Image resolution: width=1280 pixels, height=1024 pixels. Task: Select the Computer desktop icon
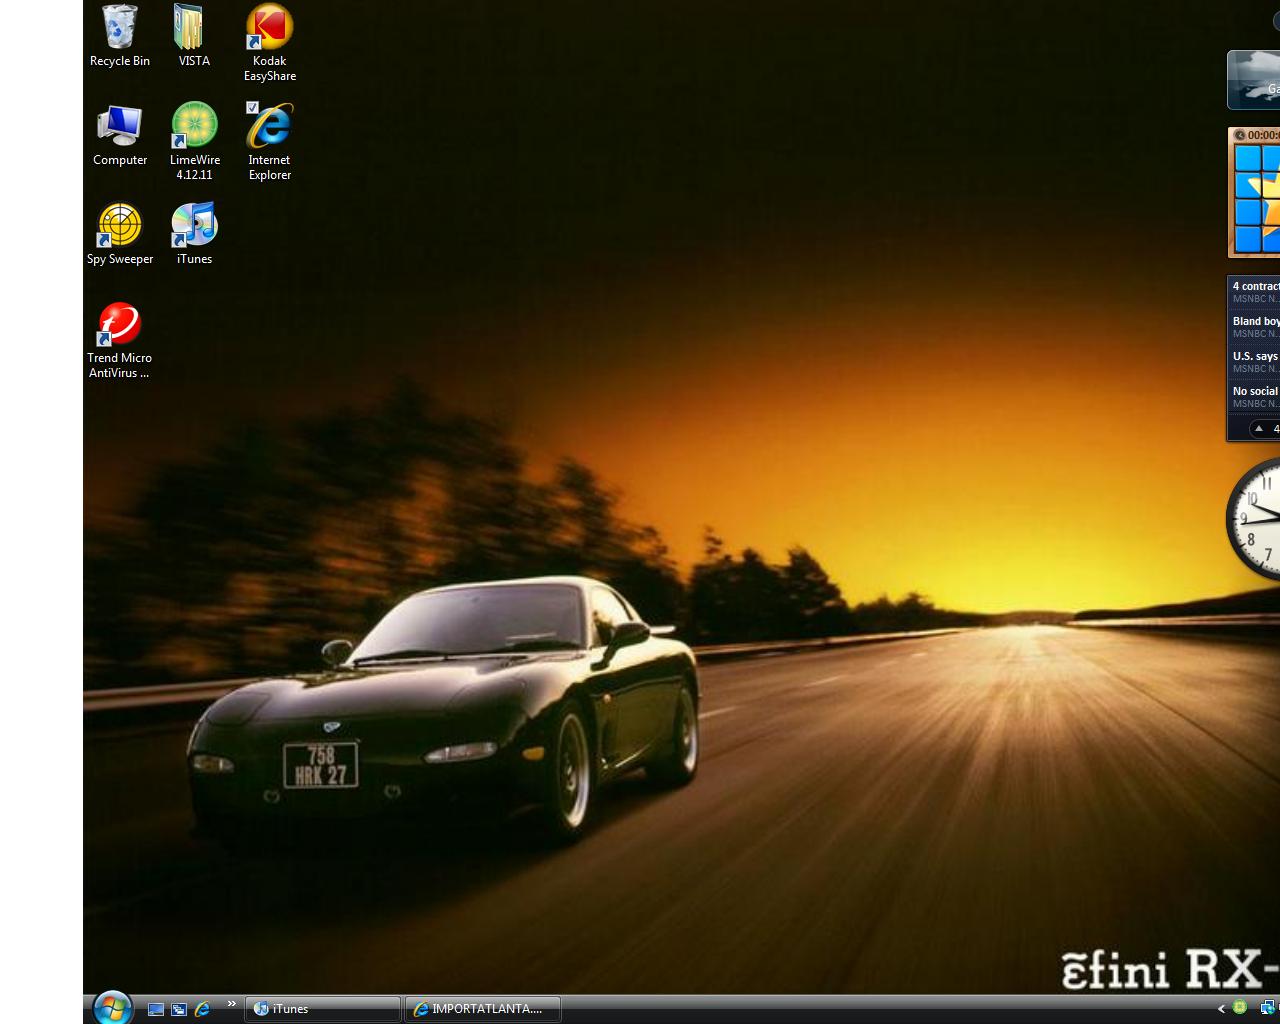pos(119,128)
